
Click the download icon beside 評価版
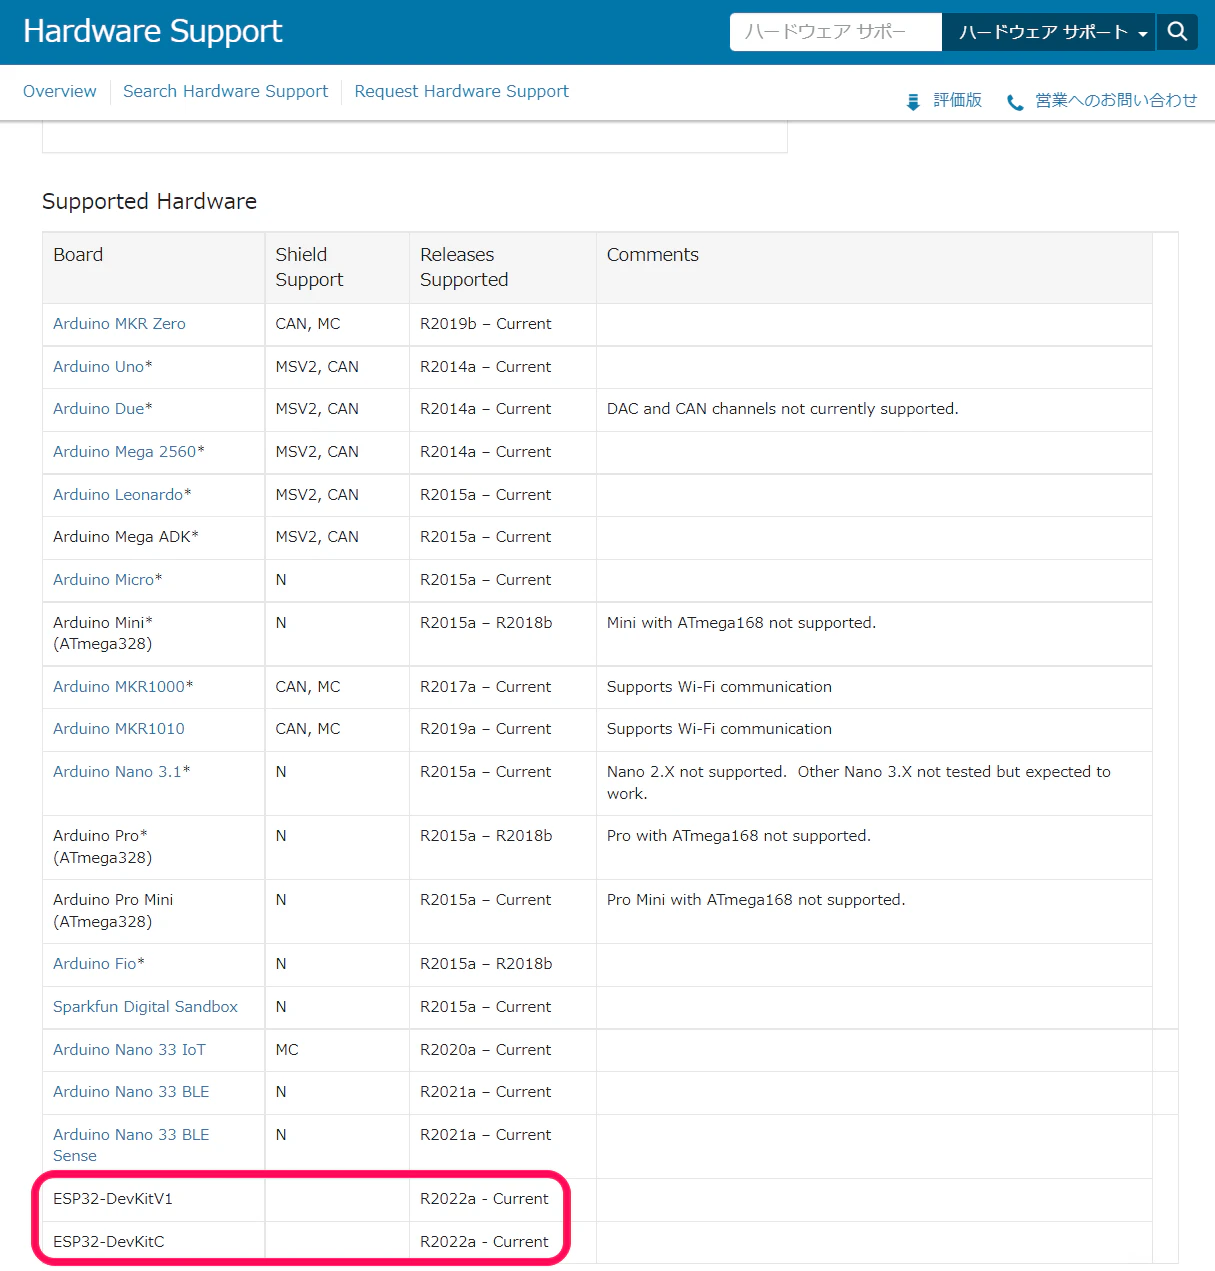pyautogui.click(x=913, y=101)
